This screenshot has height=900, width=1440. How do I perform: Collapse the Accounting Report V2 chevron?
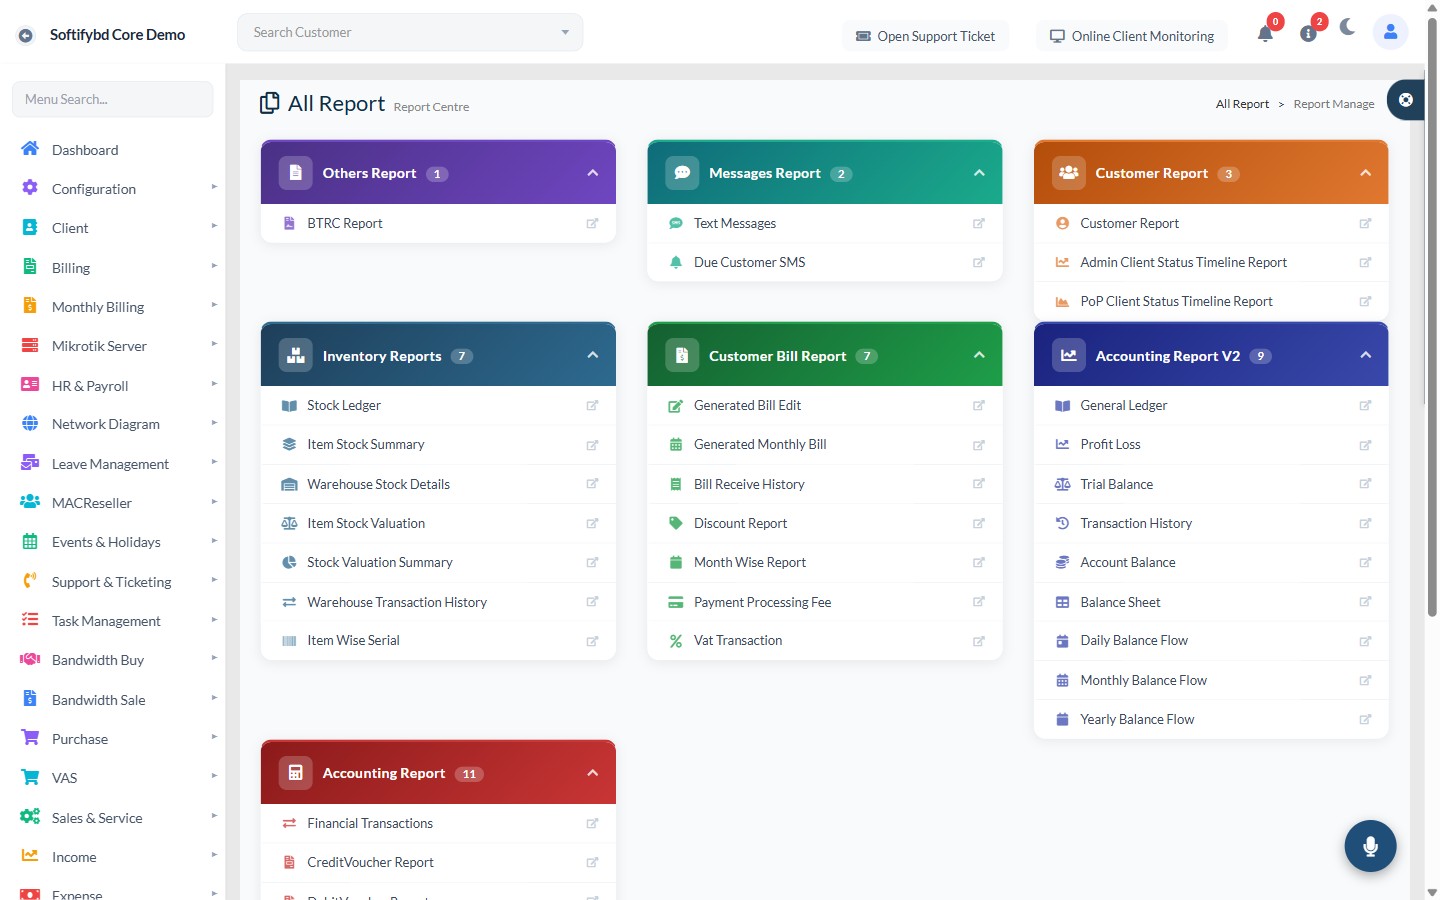(1366, 355)
